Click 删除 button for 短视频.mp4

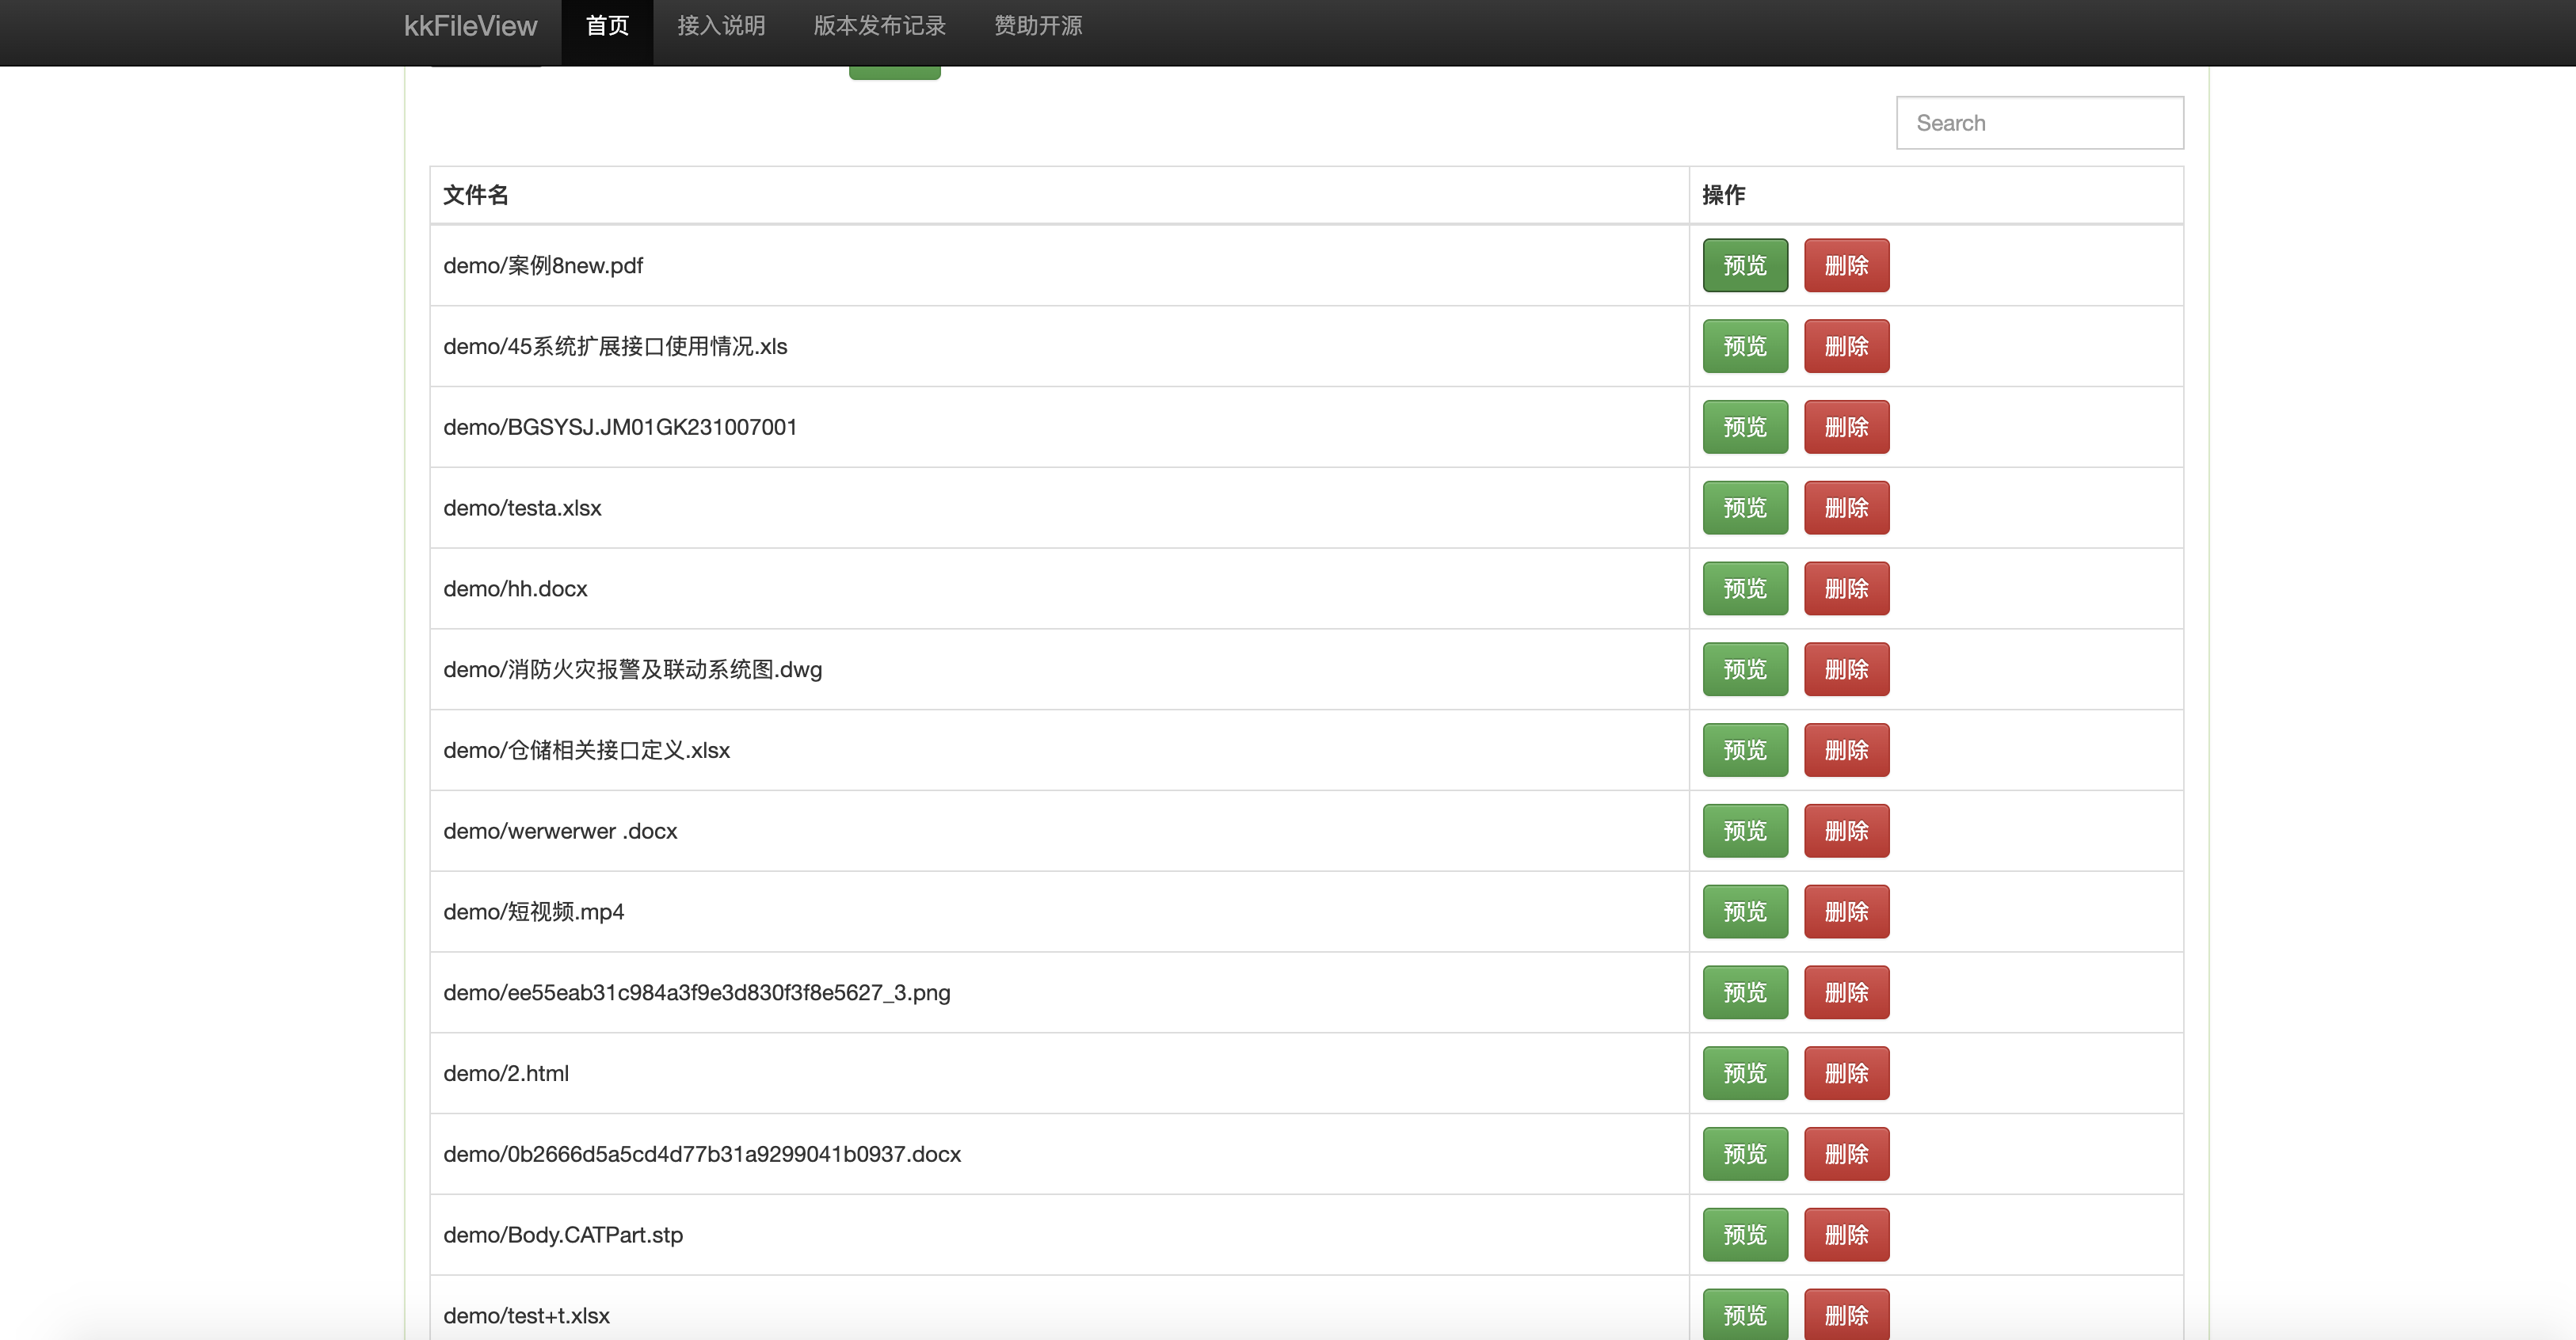pyautogui.click(x=1845, y=911)
